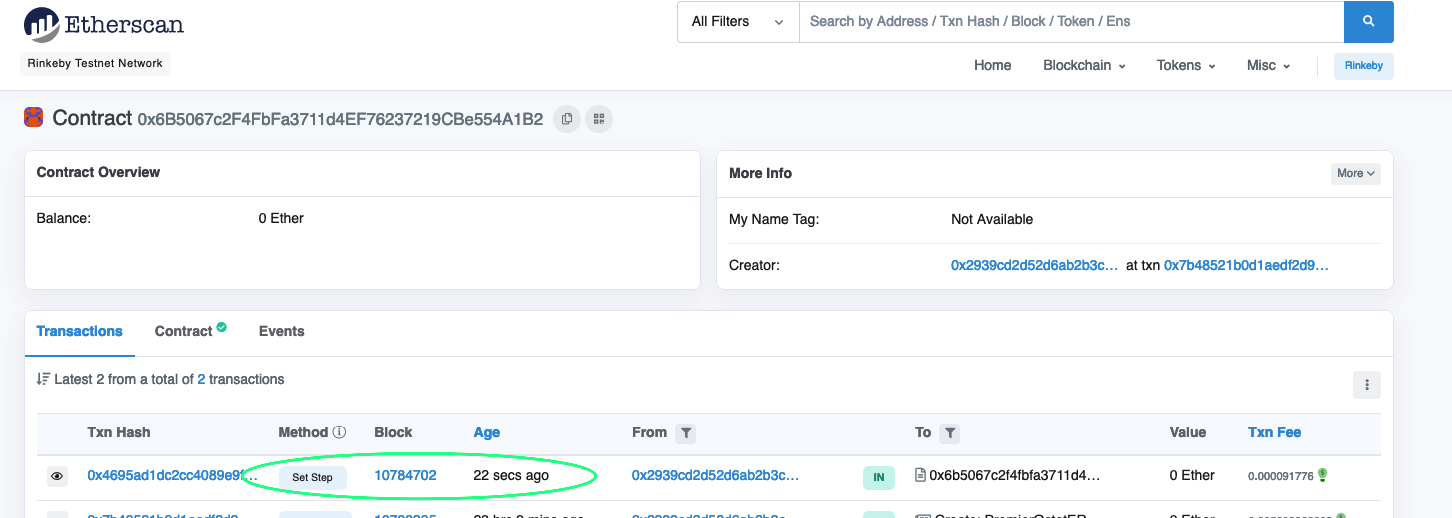Open From address 0x2939cd2d52d6ab2b3c in the first row

click(x=715, y=476)
